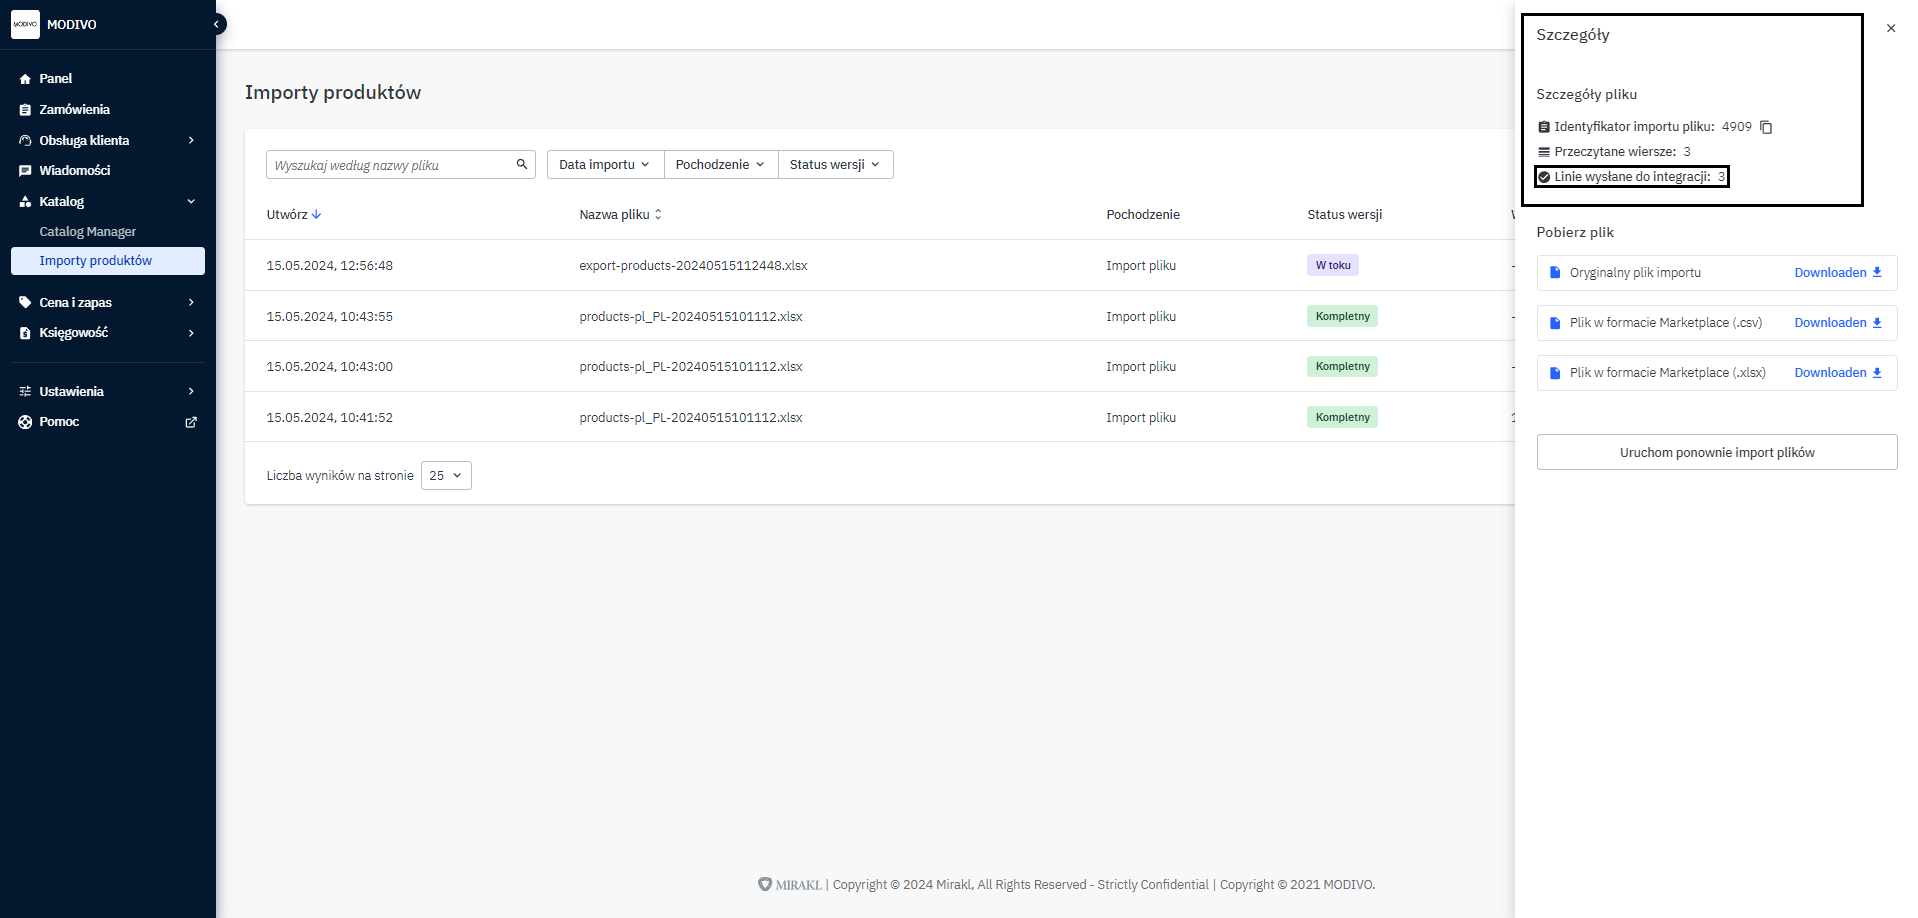Open Catalog Manager in the sidebar
This screenshot has height=918, width=1918.
pos(88,232)
